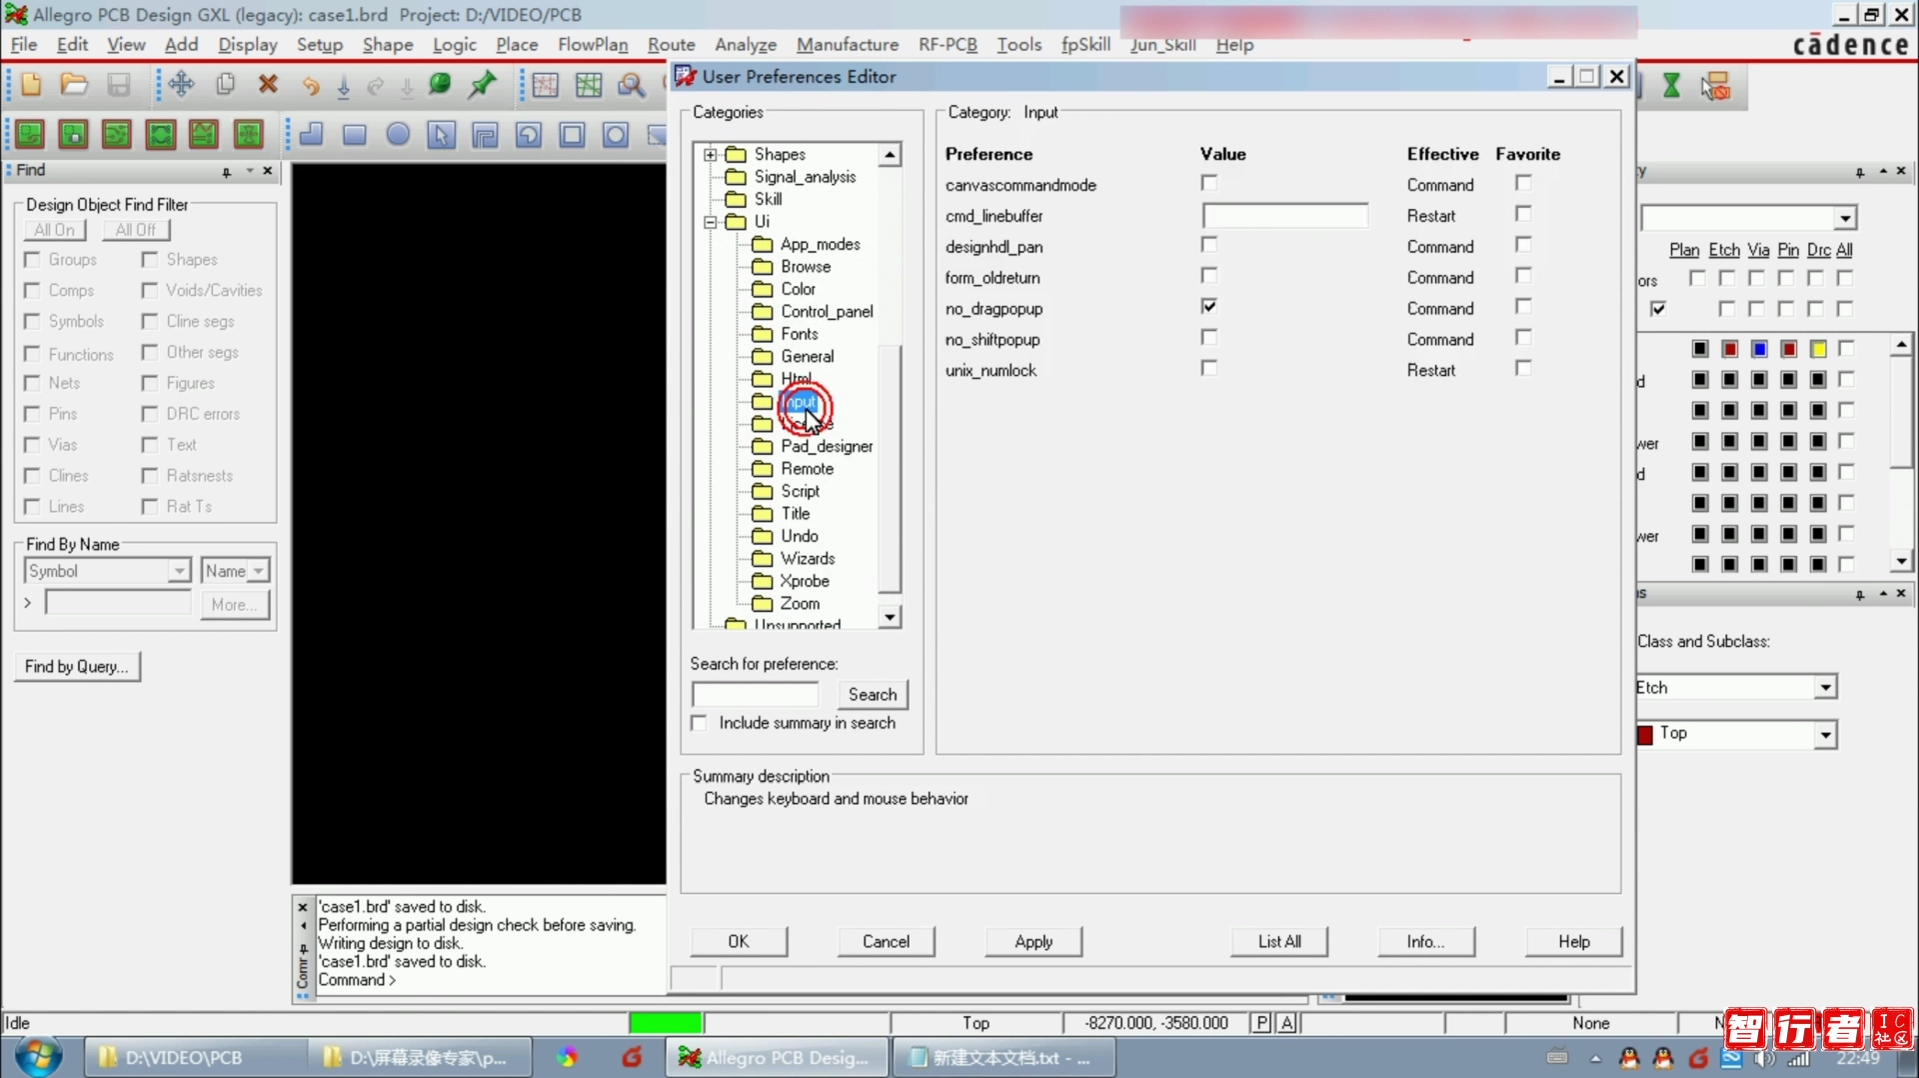Click the List All button
1919x1078 pixels.
pyautogui.click(x=1279, y=942)
